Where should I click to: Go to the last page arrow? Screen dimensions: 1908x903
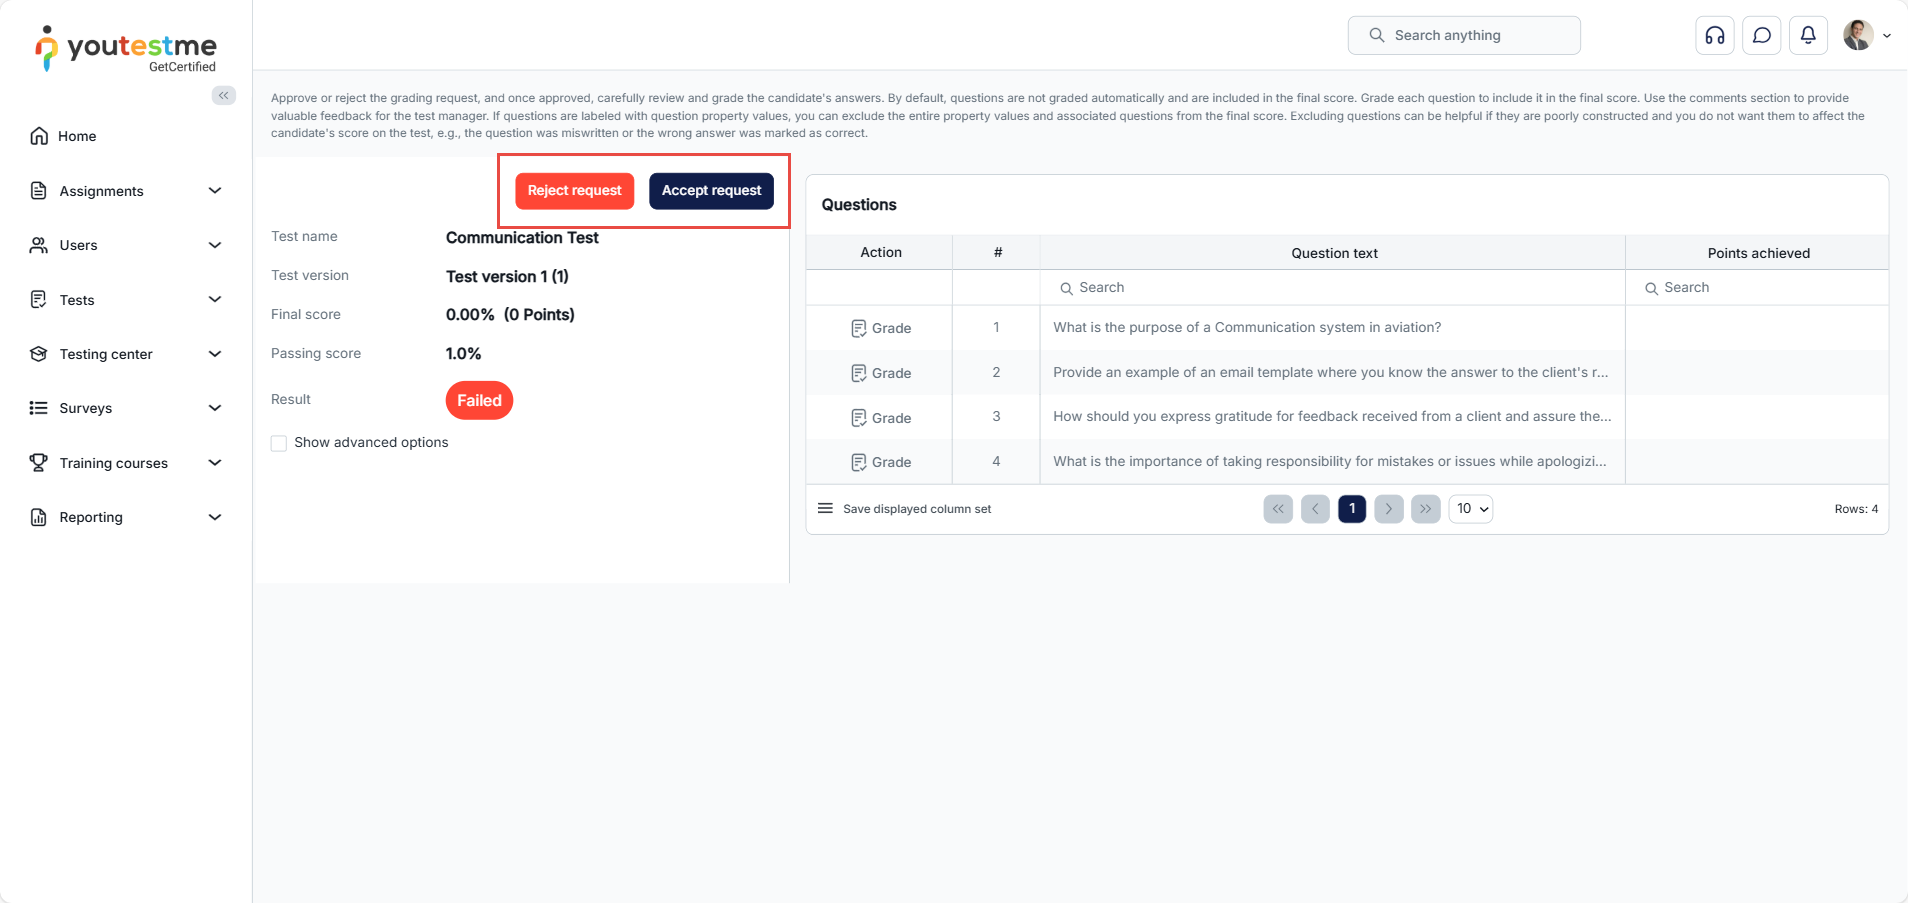click(1425, 509)
